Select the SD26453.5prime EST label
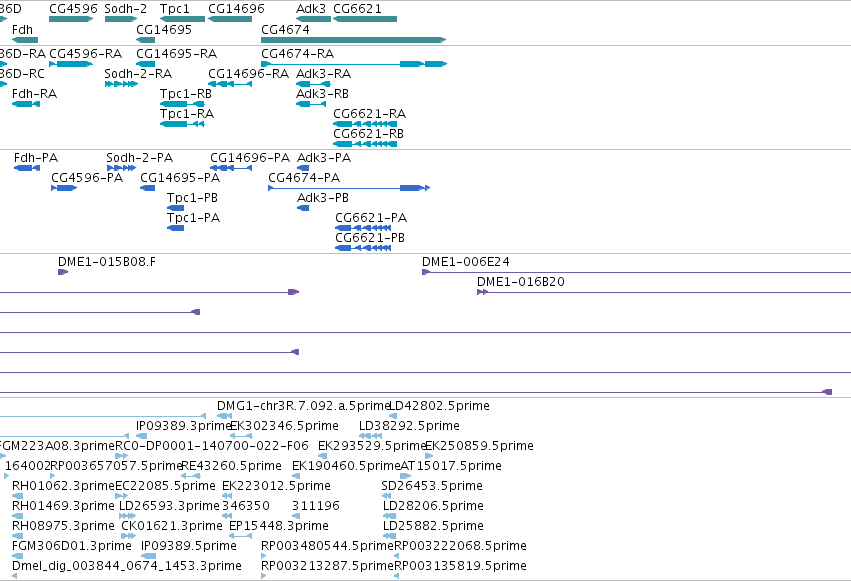The width and height of the screenshot is (851, 581). (x=432, y=486)
